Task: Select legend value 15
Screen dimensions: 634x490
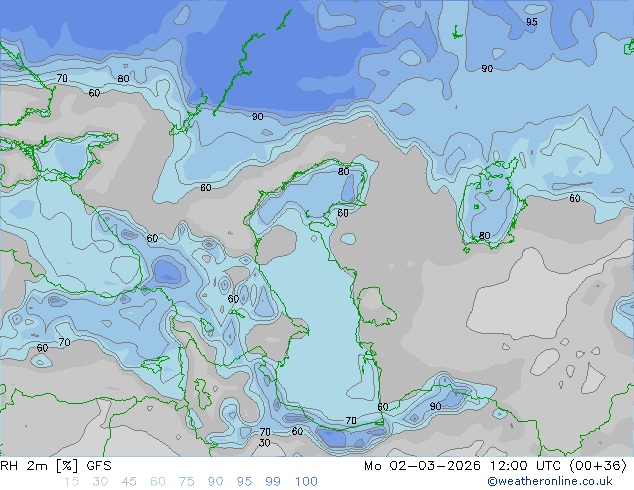Action: click(71, 482)
